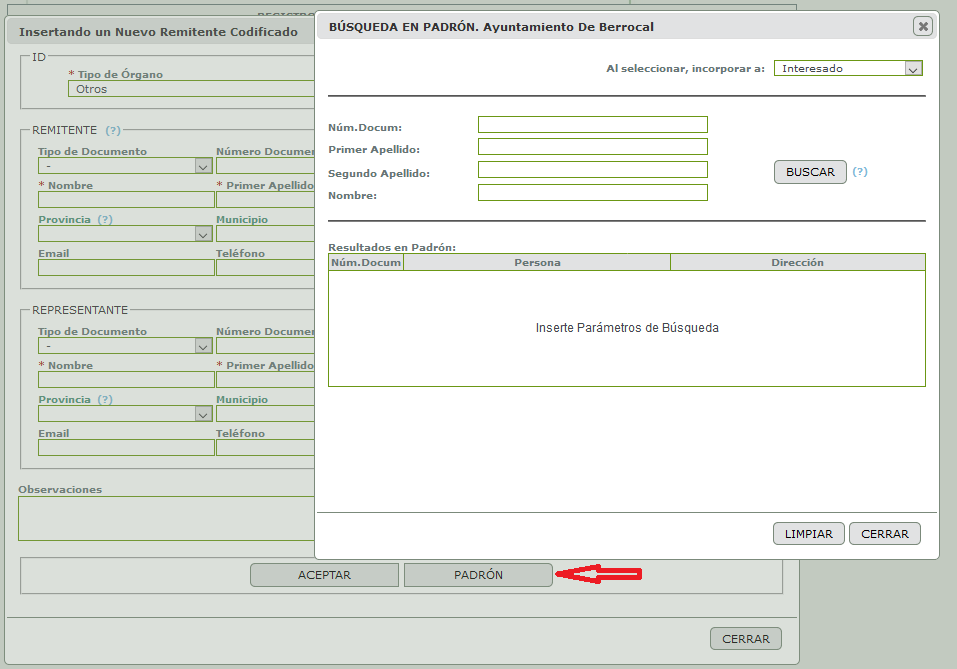Expand the 'Al seleccionar, incorporar a' dropdown
The height and width of the screenshot is (669, 957).
pos(848,68)
